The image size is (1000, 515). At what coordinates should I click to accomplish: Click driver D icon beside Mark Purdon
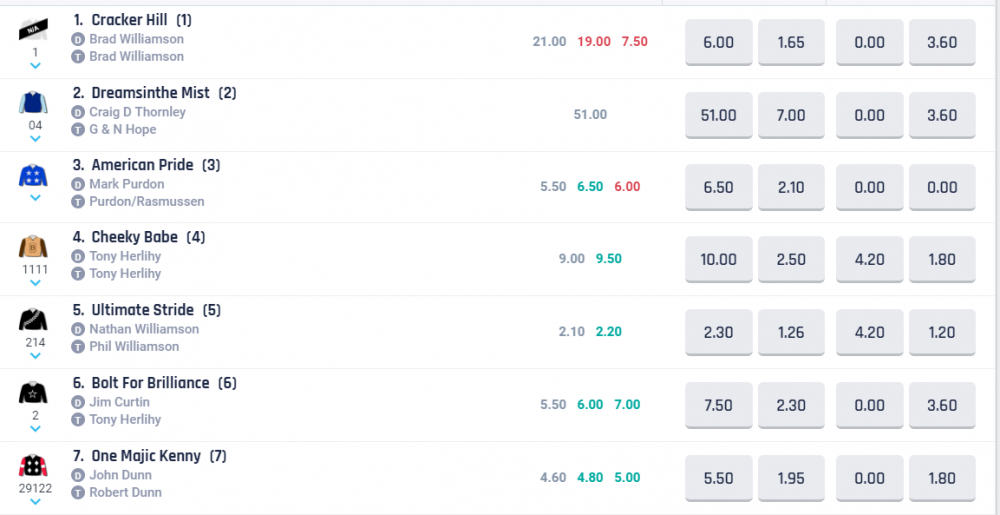point(78,184)
